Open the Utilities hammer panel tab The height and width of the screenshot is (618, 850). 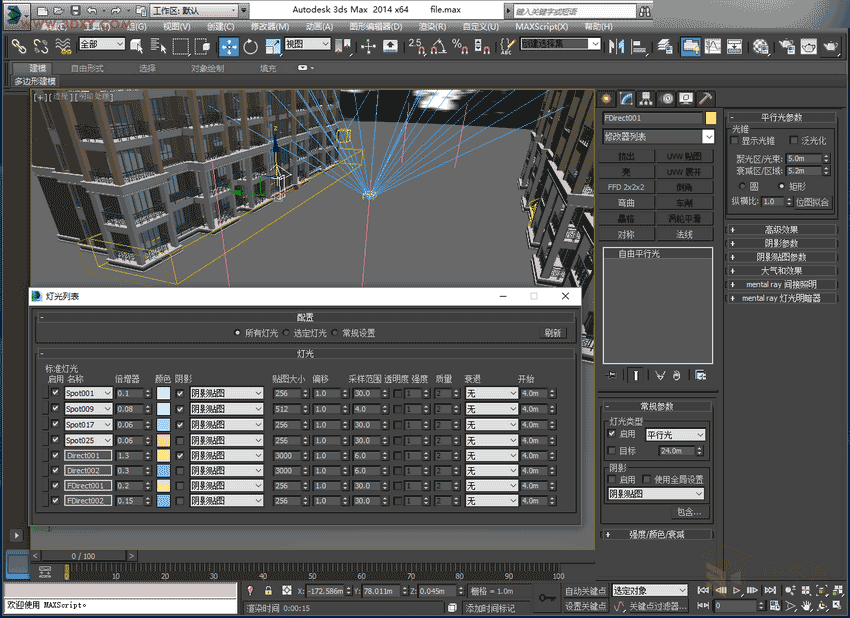705,98
